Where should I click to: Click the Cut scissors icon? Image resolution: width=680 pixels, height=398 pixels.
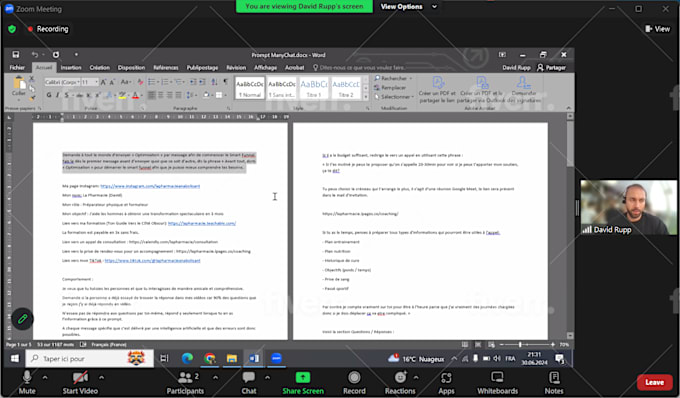(x=32, y=79)
